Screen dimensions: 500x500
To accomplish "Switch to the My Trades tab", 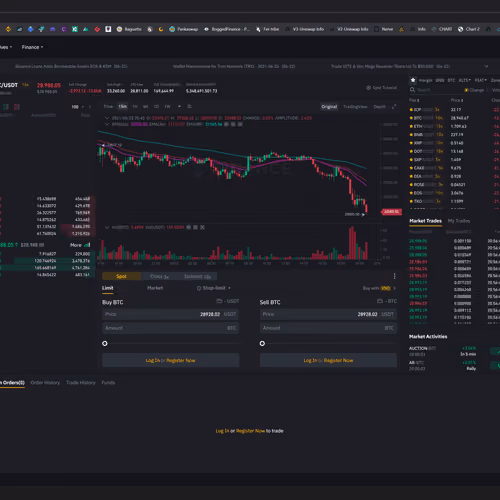I will pos(459,221).
